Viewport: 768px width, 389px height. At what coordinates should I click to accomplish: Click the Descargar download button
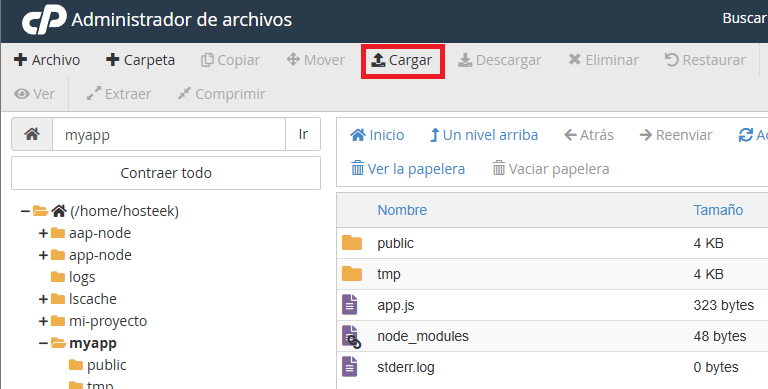(500, 60)
